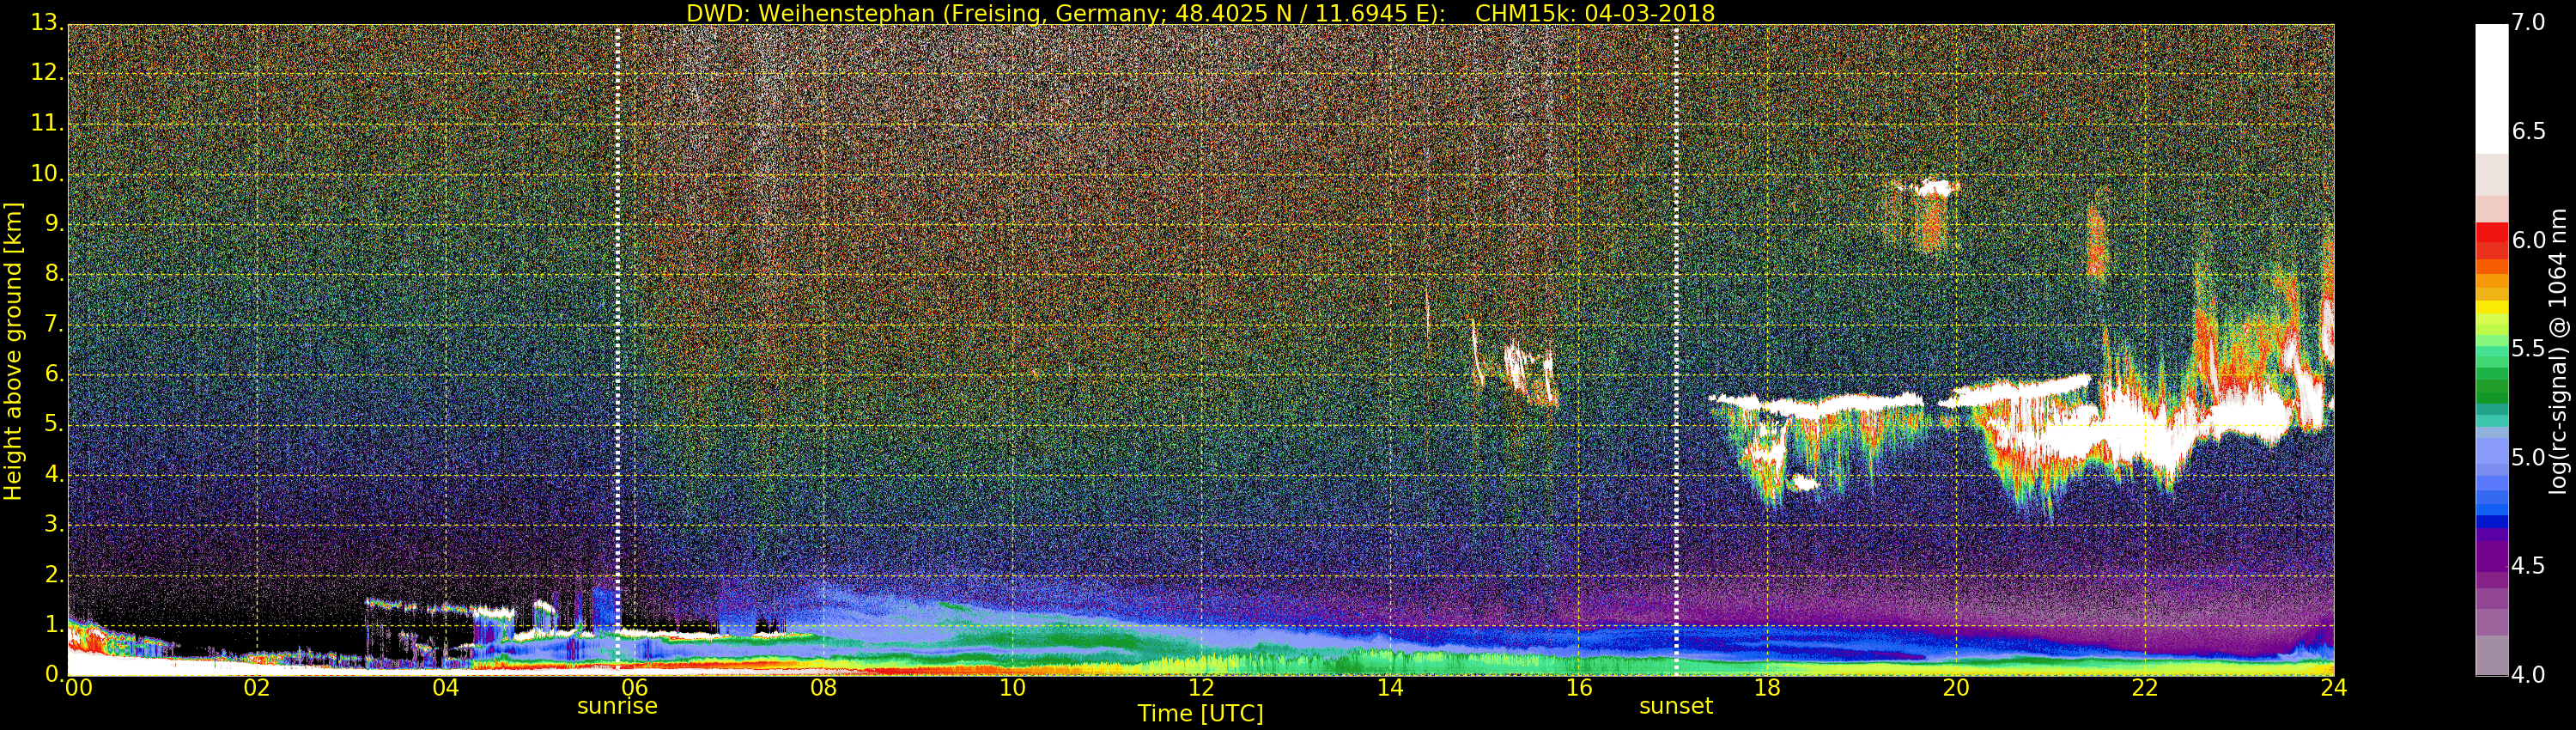Click the height tick label '7.'
2576x730 pixels.
coord(54,323)
